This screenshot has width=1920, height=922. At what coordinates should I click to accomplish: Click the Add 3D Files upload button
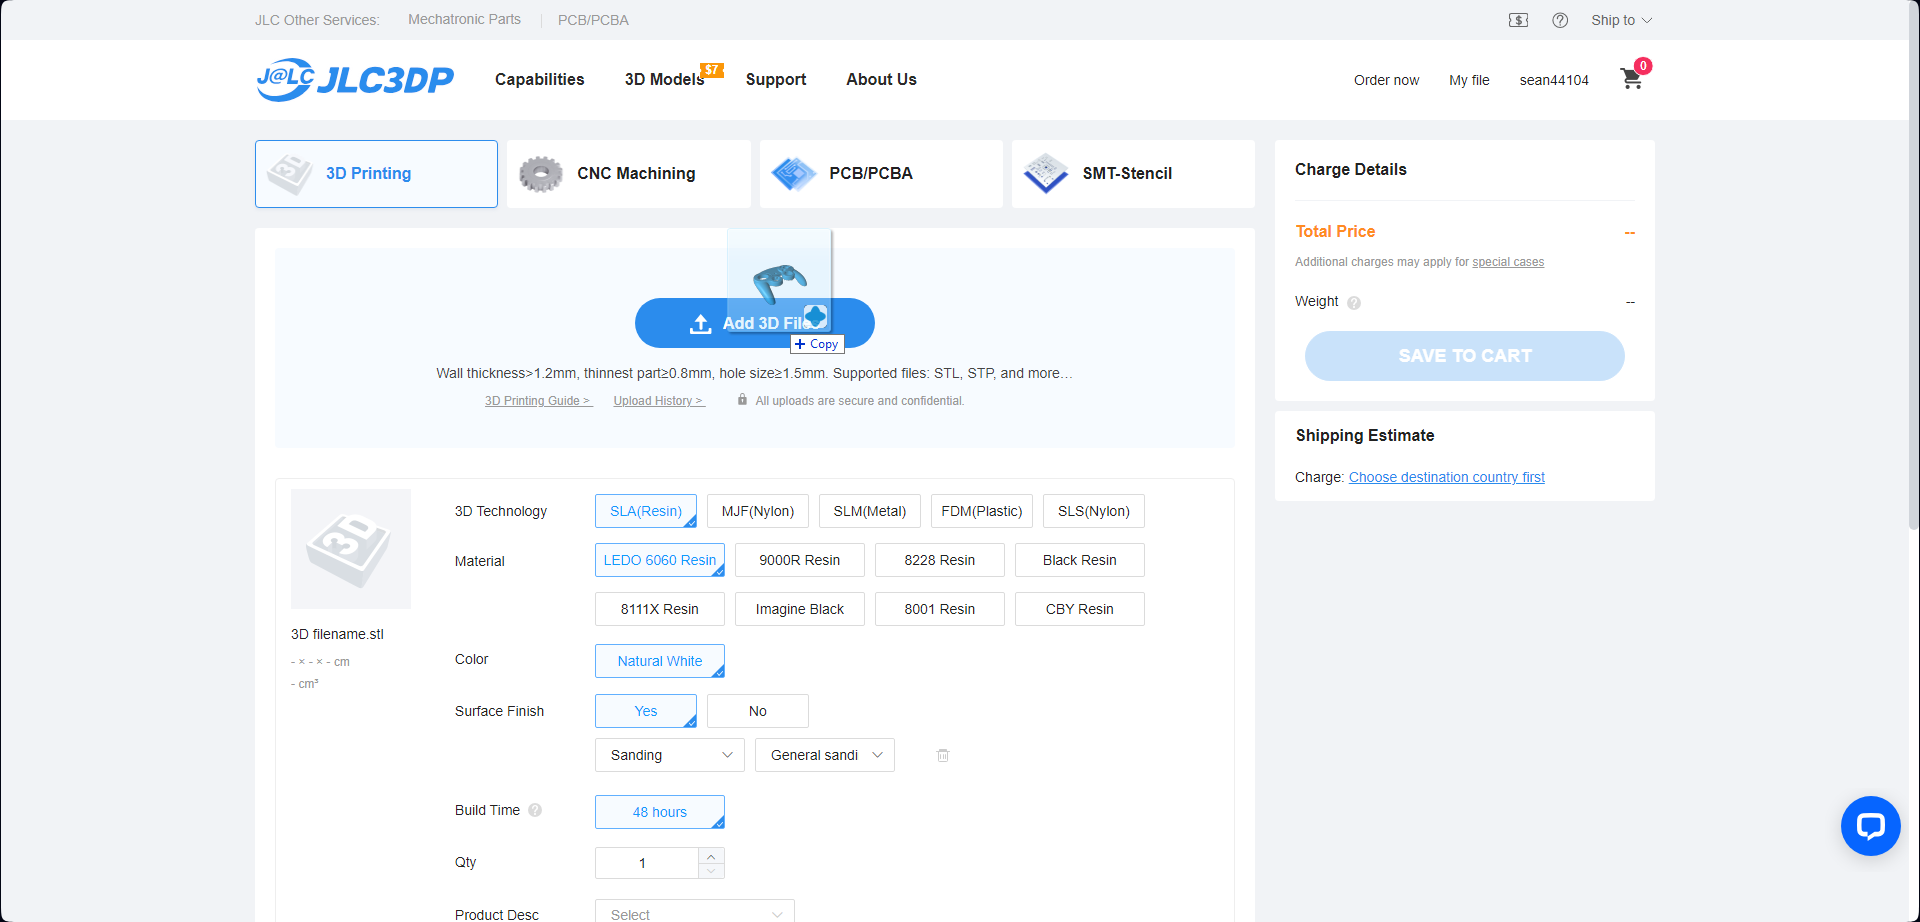(x=755, y=323)
